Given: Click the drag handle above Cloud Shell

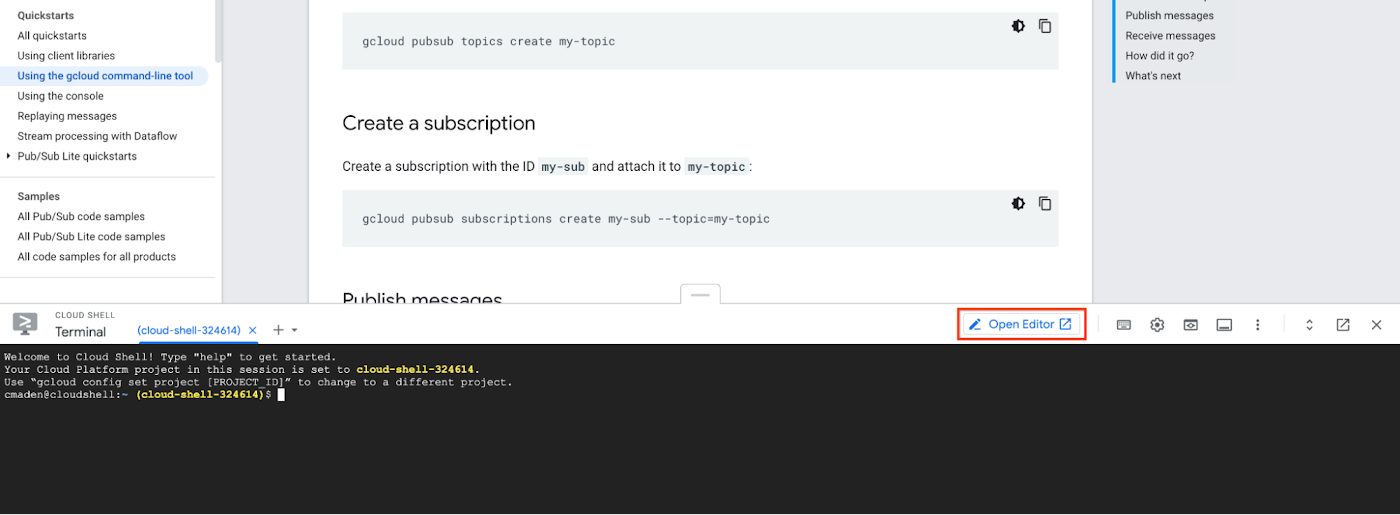Looking at the screenshot, I should (700, 295).
